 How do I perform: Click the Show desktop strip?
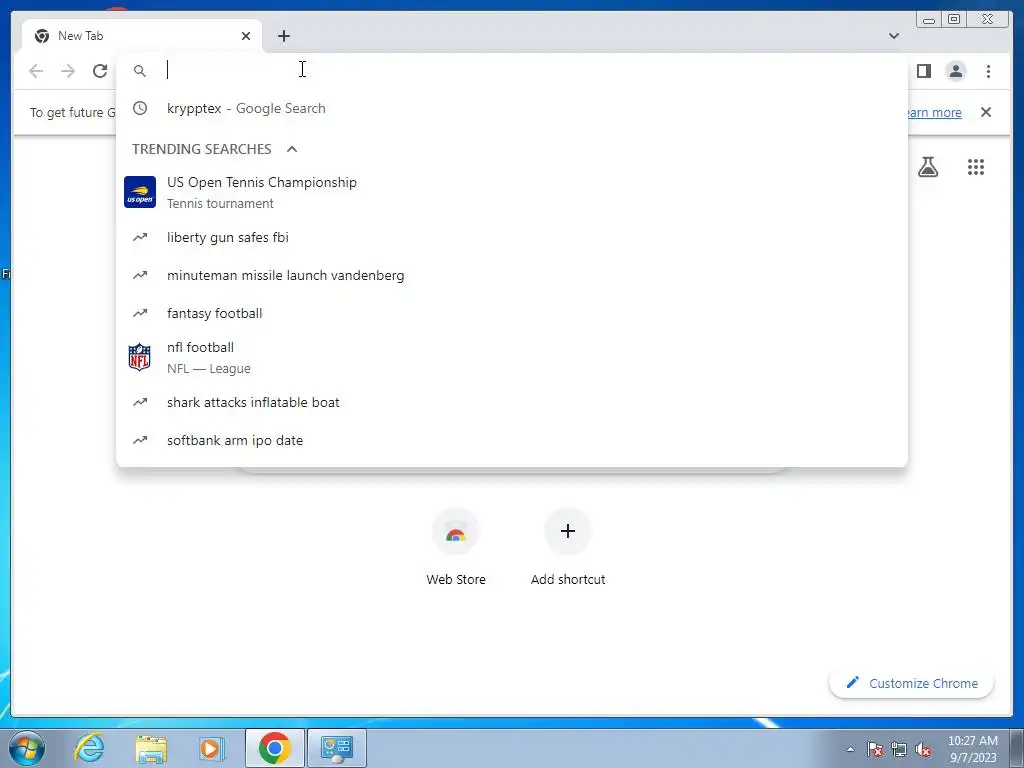tap(1018, 748)
